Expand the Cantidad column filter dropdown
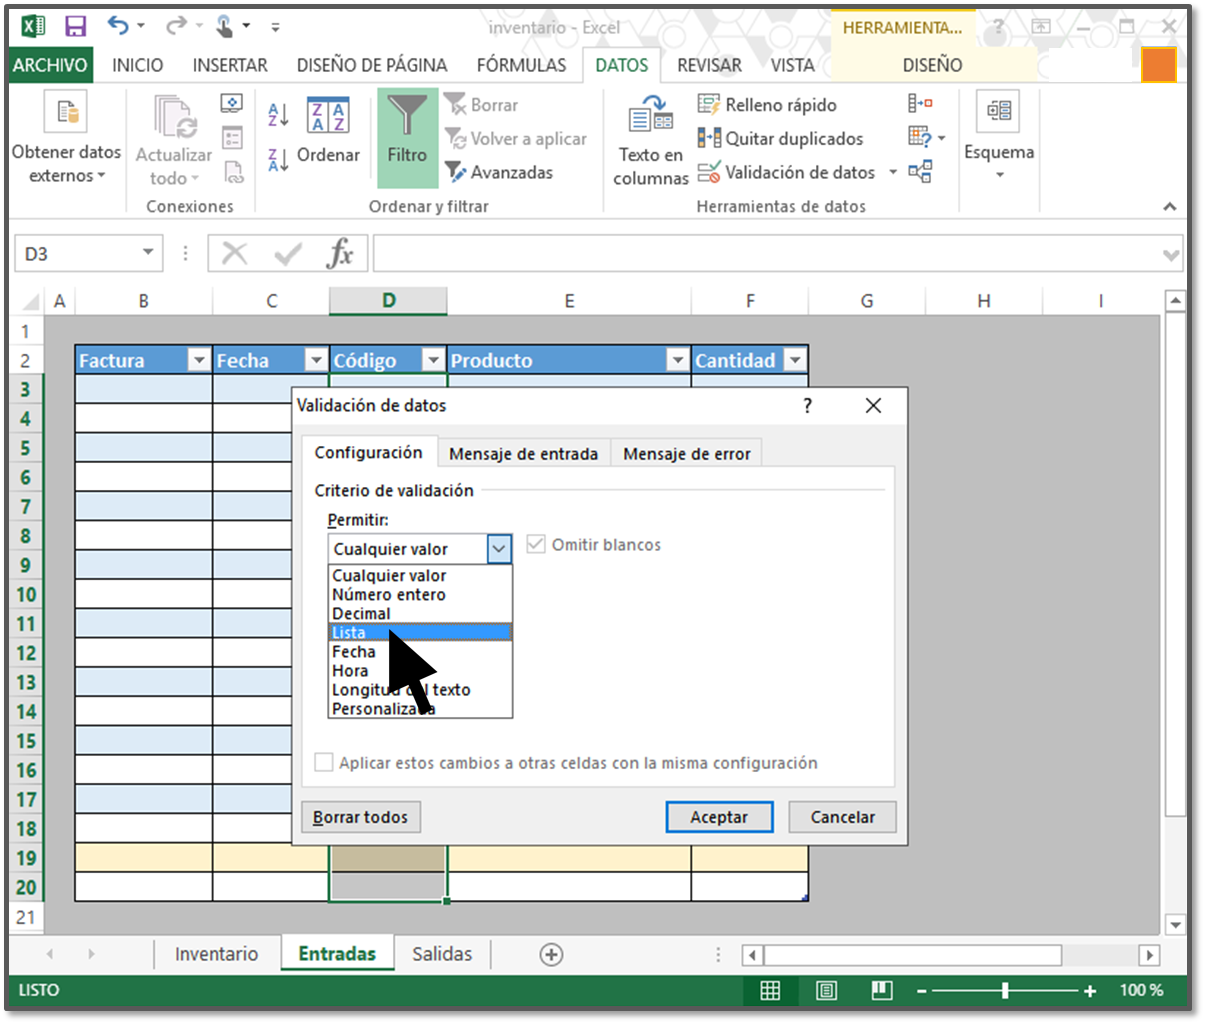Image resolution: width=1205 pixels, height=1024 pixels. click(795, 361)
